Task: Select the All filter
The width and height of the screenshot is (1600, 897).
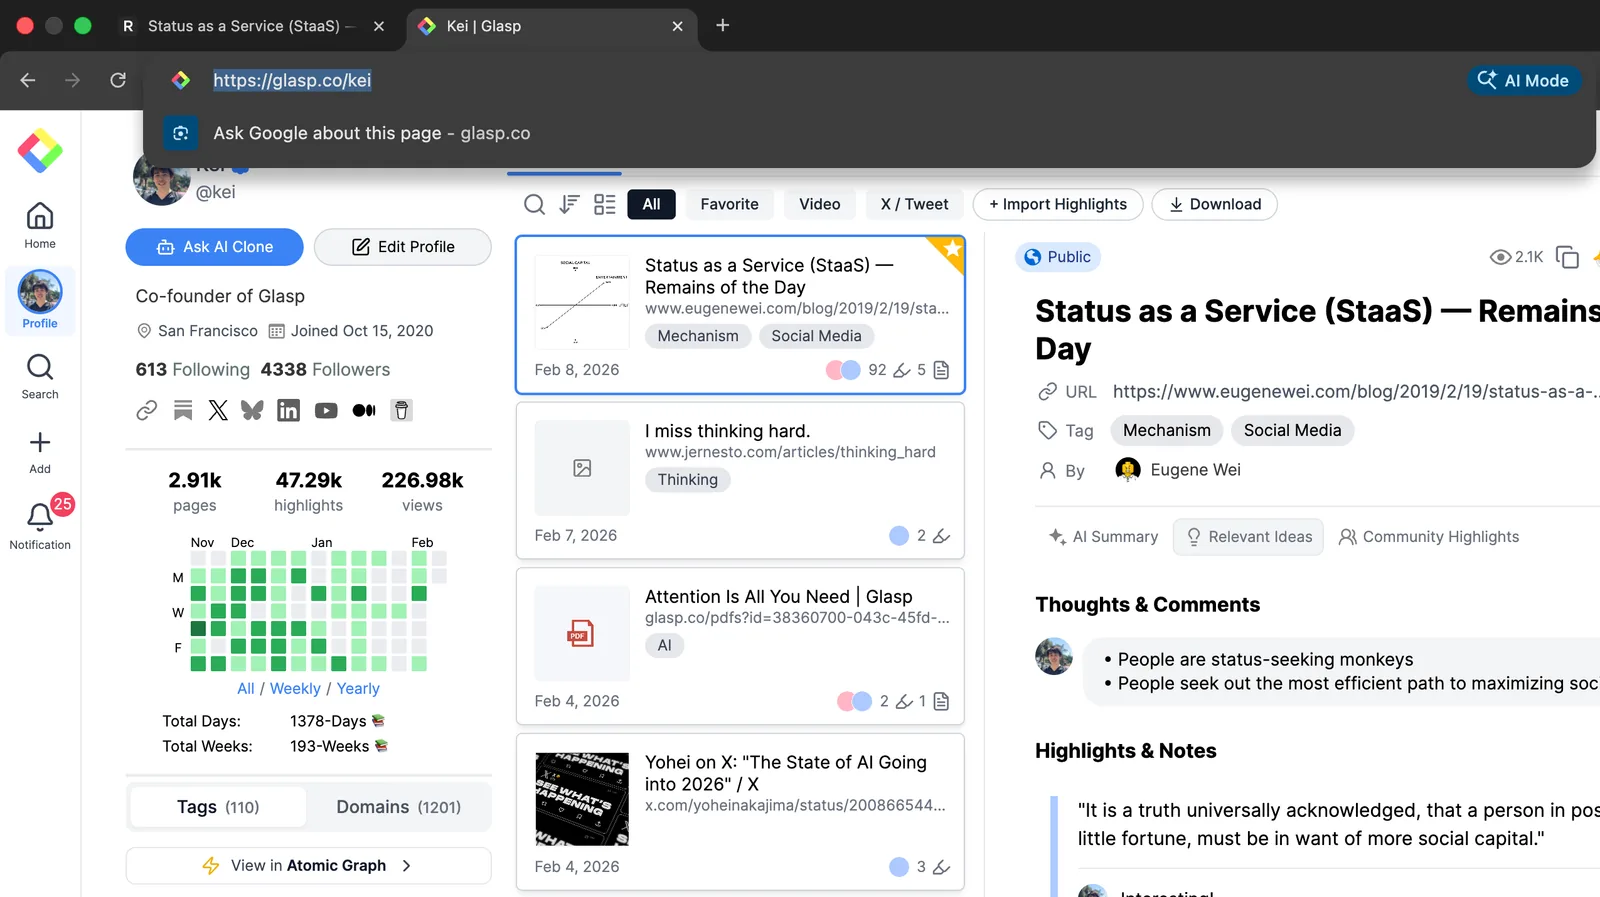Action: pos(651,204)
